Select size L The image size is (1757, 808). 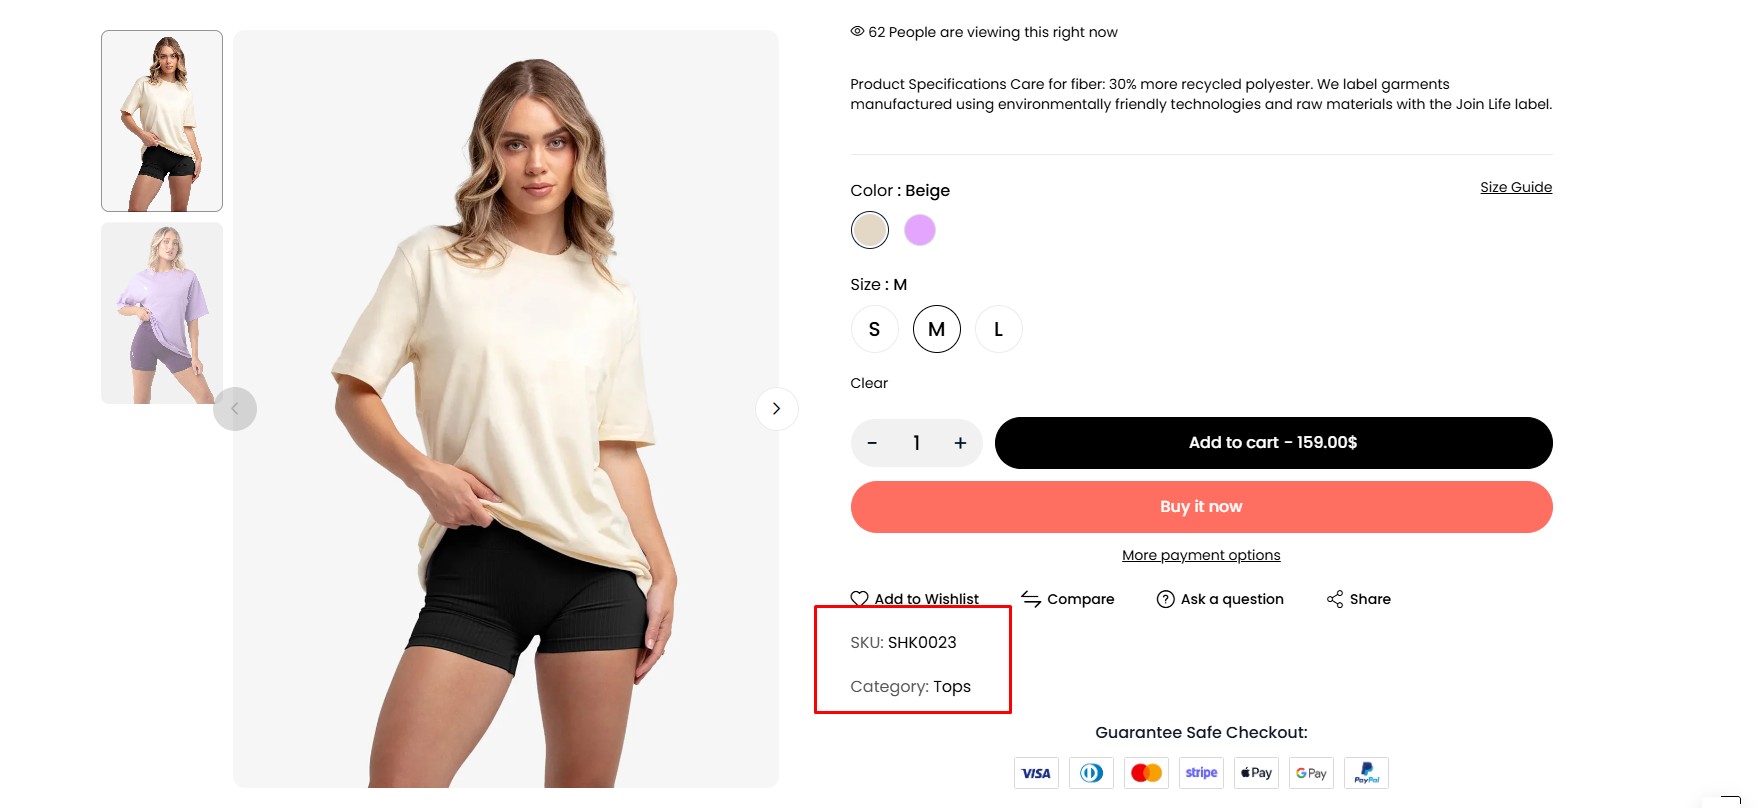(999, 329)
